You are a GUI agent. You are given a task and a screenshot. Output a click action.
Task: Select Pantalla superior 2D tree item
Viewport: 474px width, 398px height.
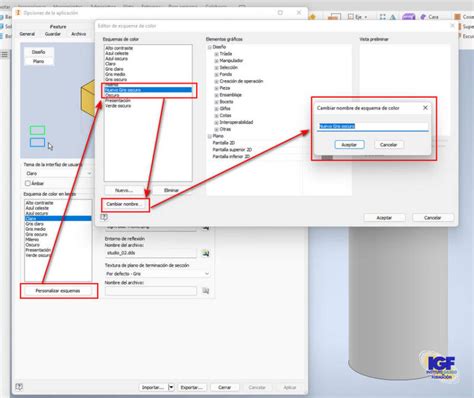pos(232,150)
